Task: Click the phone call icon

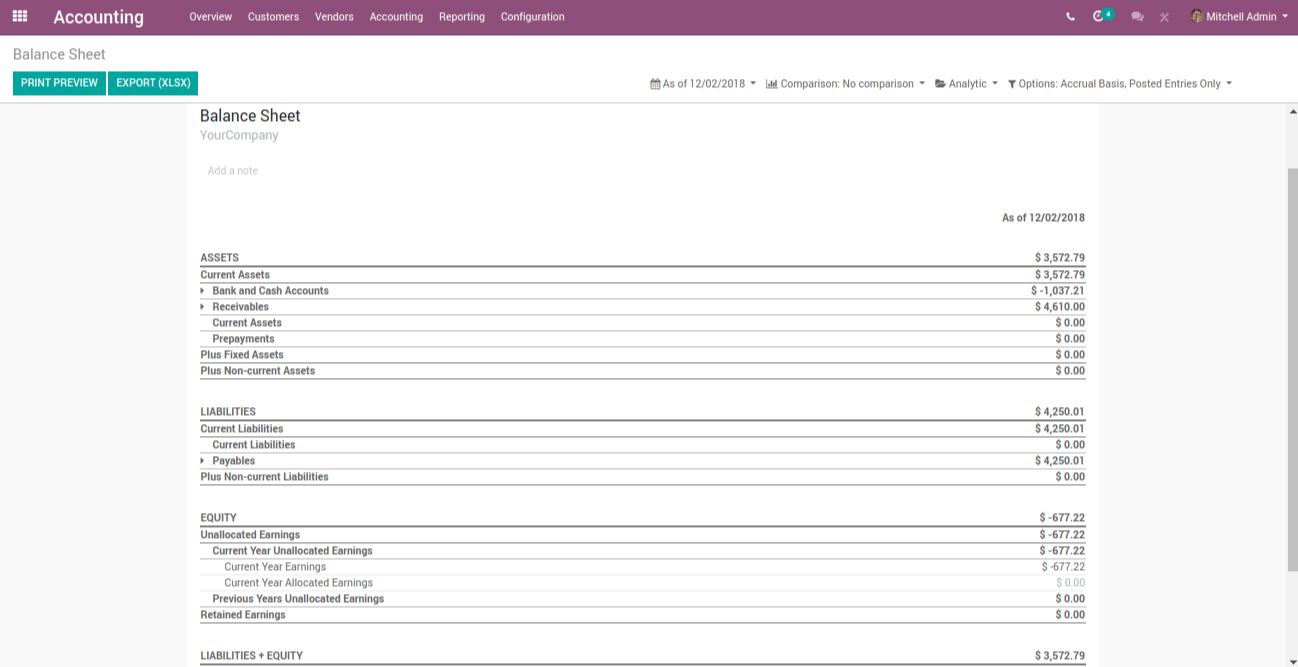Action: point(1071,17)
